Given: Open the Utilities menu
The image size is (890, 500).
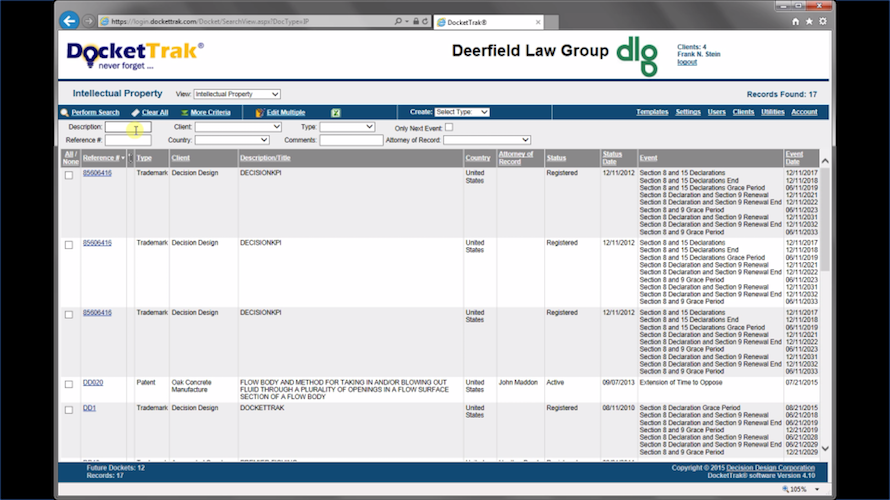Looking at the screenshot, I should point(773,112).
